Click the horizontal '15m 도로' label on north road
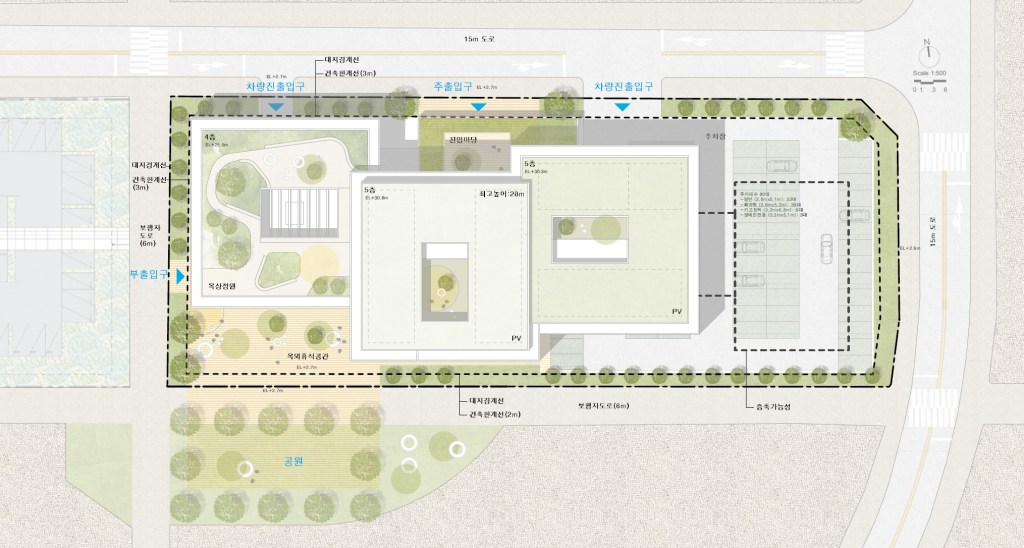The width and height of the screenshot is (1024, 548). pyautogui.click(x=479, y=39)
